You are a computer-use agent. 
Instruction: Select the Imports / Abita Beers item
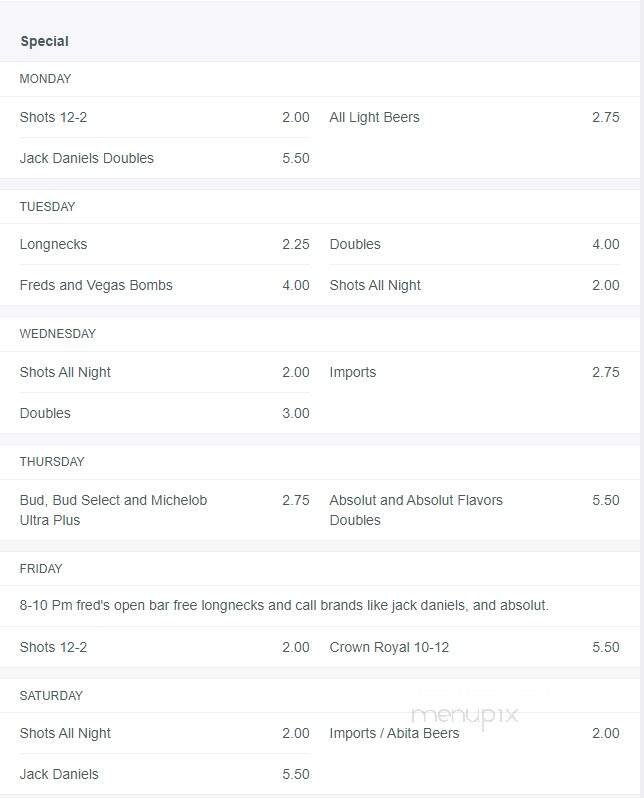pos(394,733)
